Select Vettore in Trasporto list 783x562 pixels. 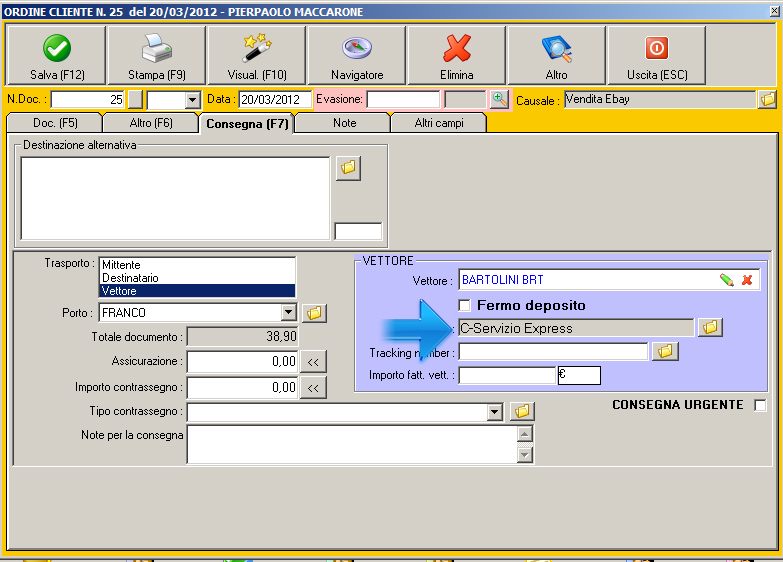tap(198, 291)
